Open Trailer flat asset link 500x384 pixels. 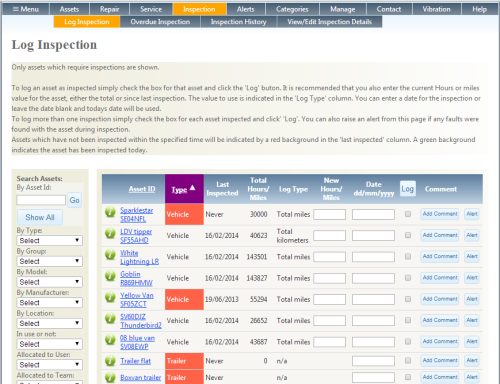click(x=135, y=361)
